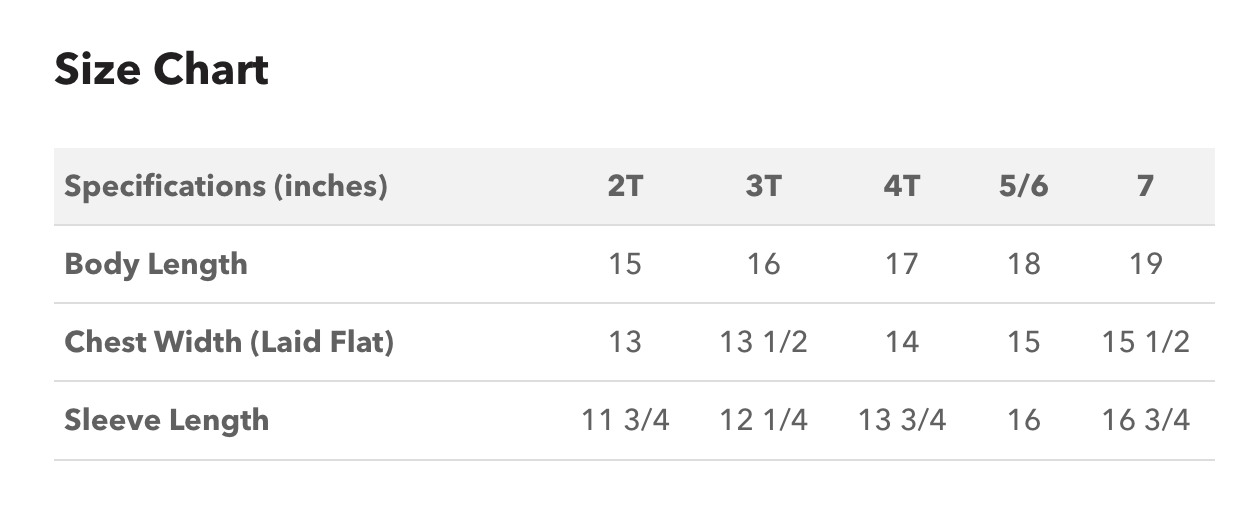Click the Body Length row label

click(x=155, y=265)
